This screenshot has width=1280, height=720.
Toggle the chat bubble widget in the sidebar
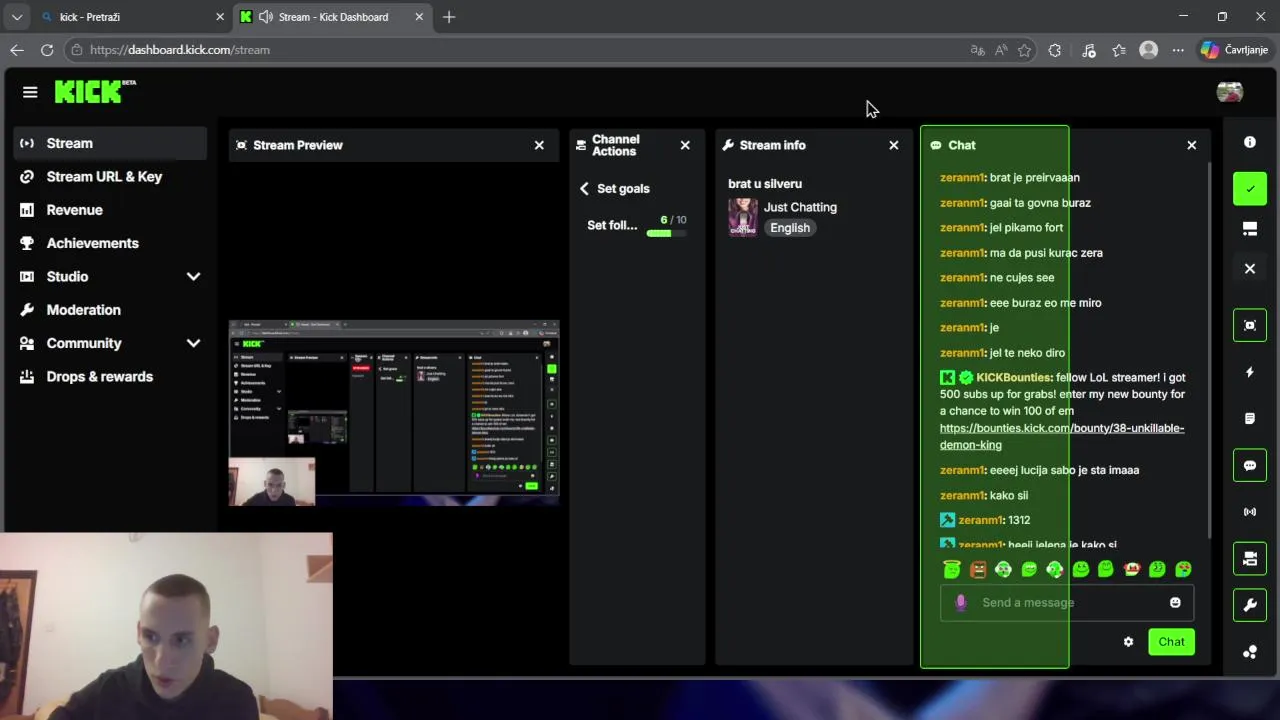[x=1250, y=466]
